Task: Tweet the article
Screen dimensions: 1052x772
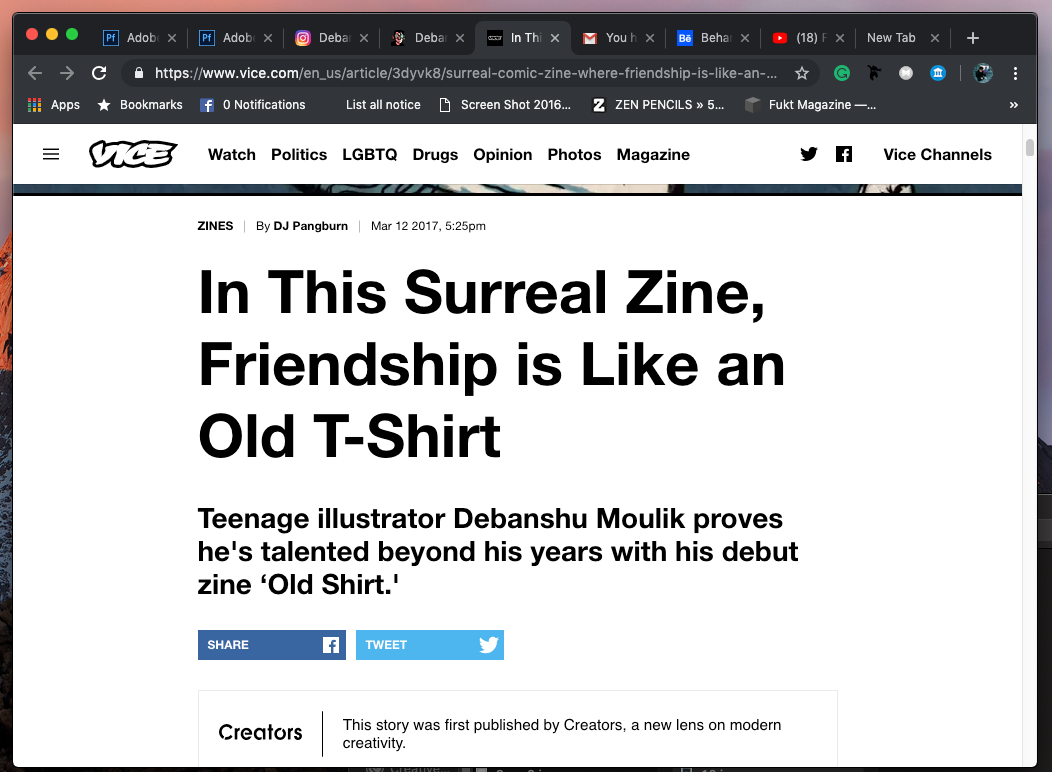Action: point(429,645)
